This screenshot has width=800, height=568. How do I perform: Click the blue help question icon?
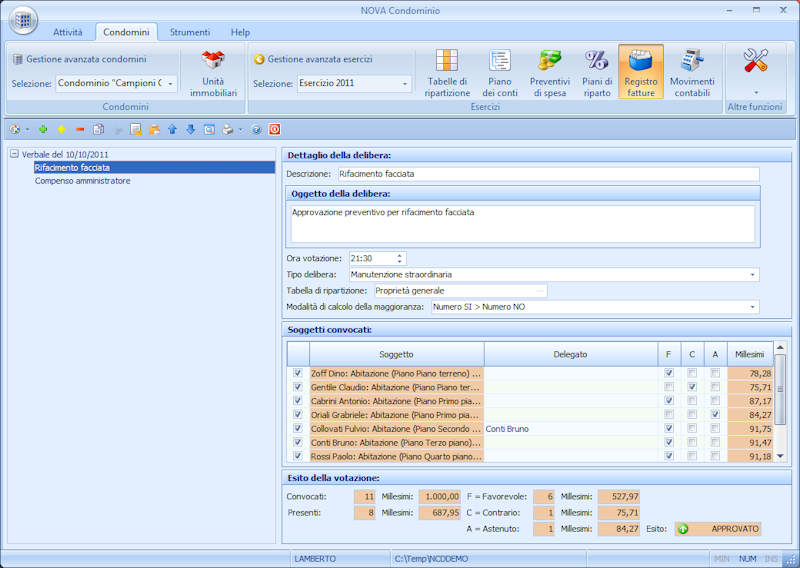click(257, 130)
